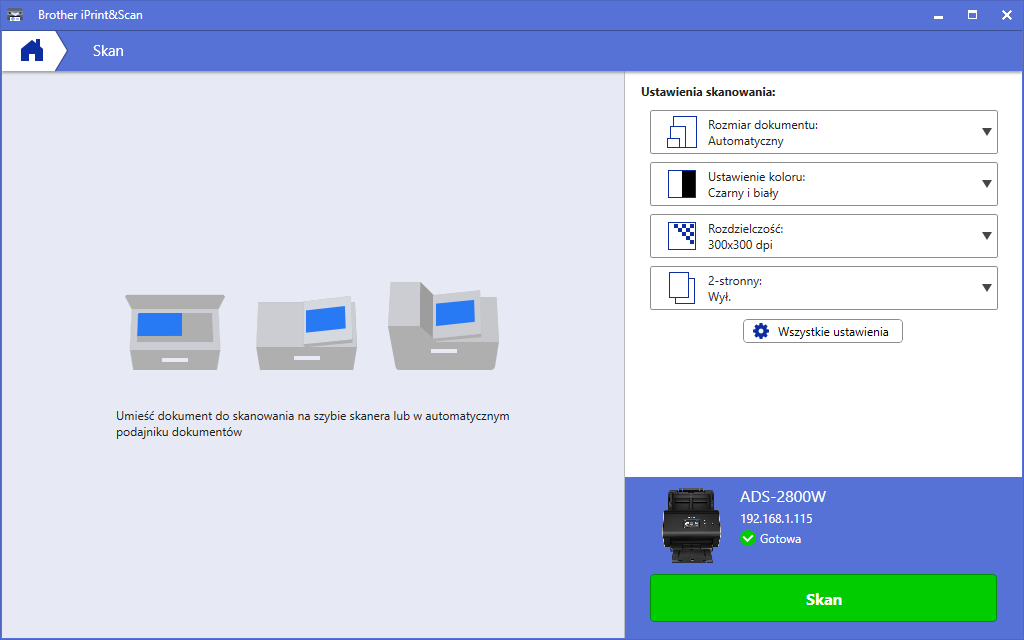Click the document size pages icon
This screenshot has height=640, width=1024.
coord(681,132)
